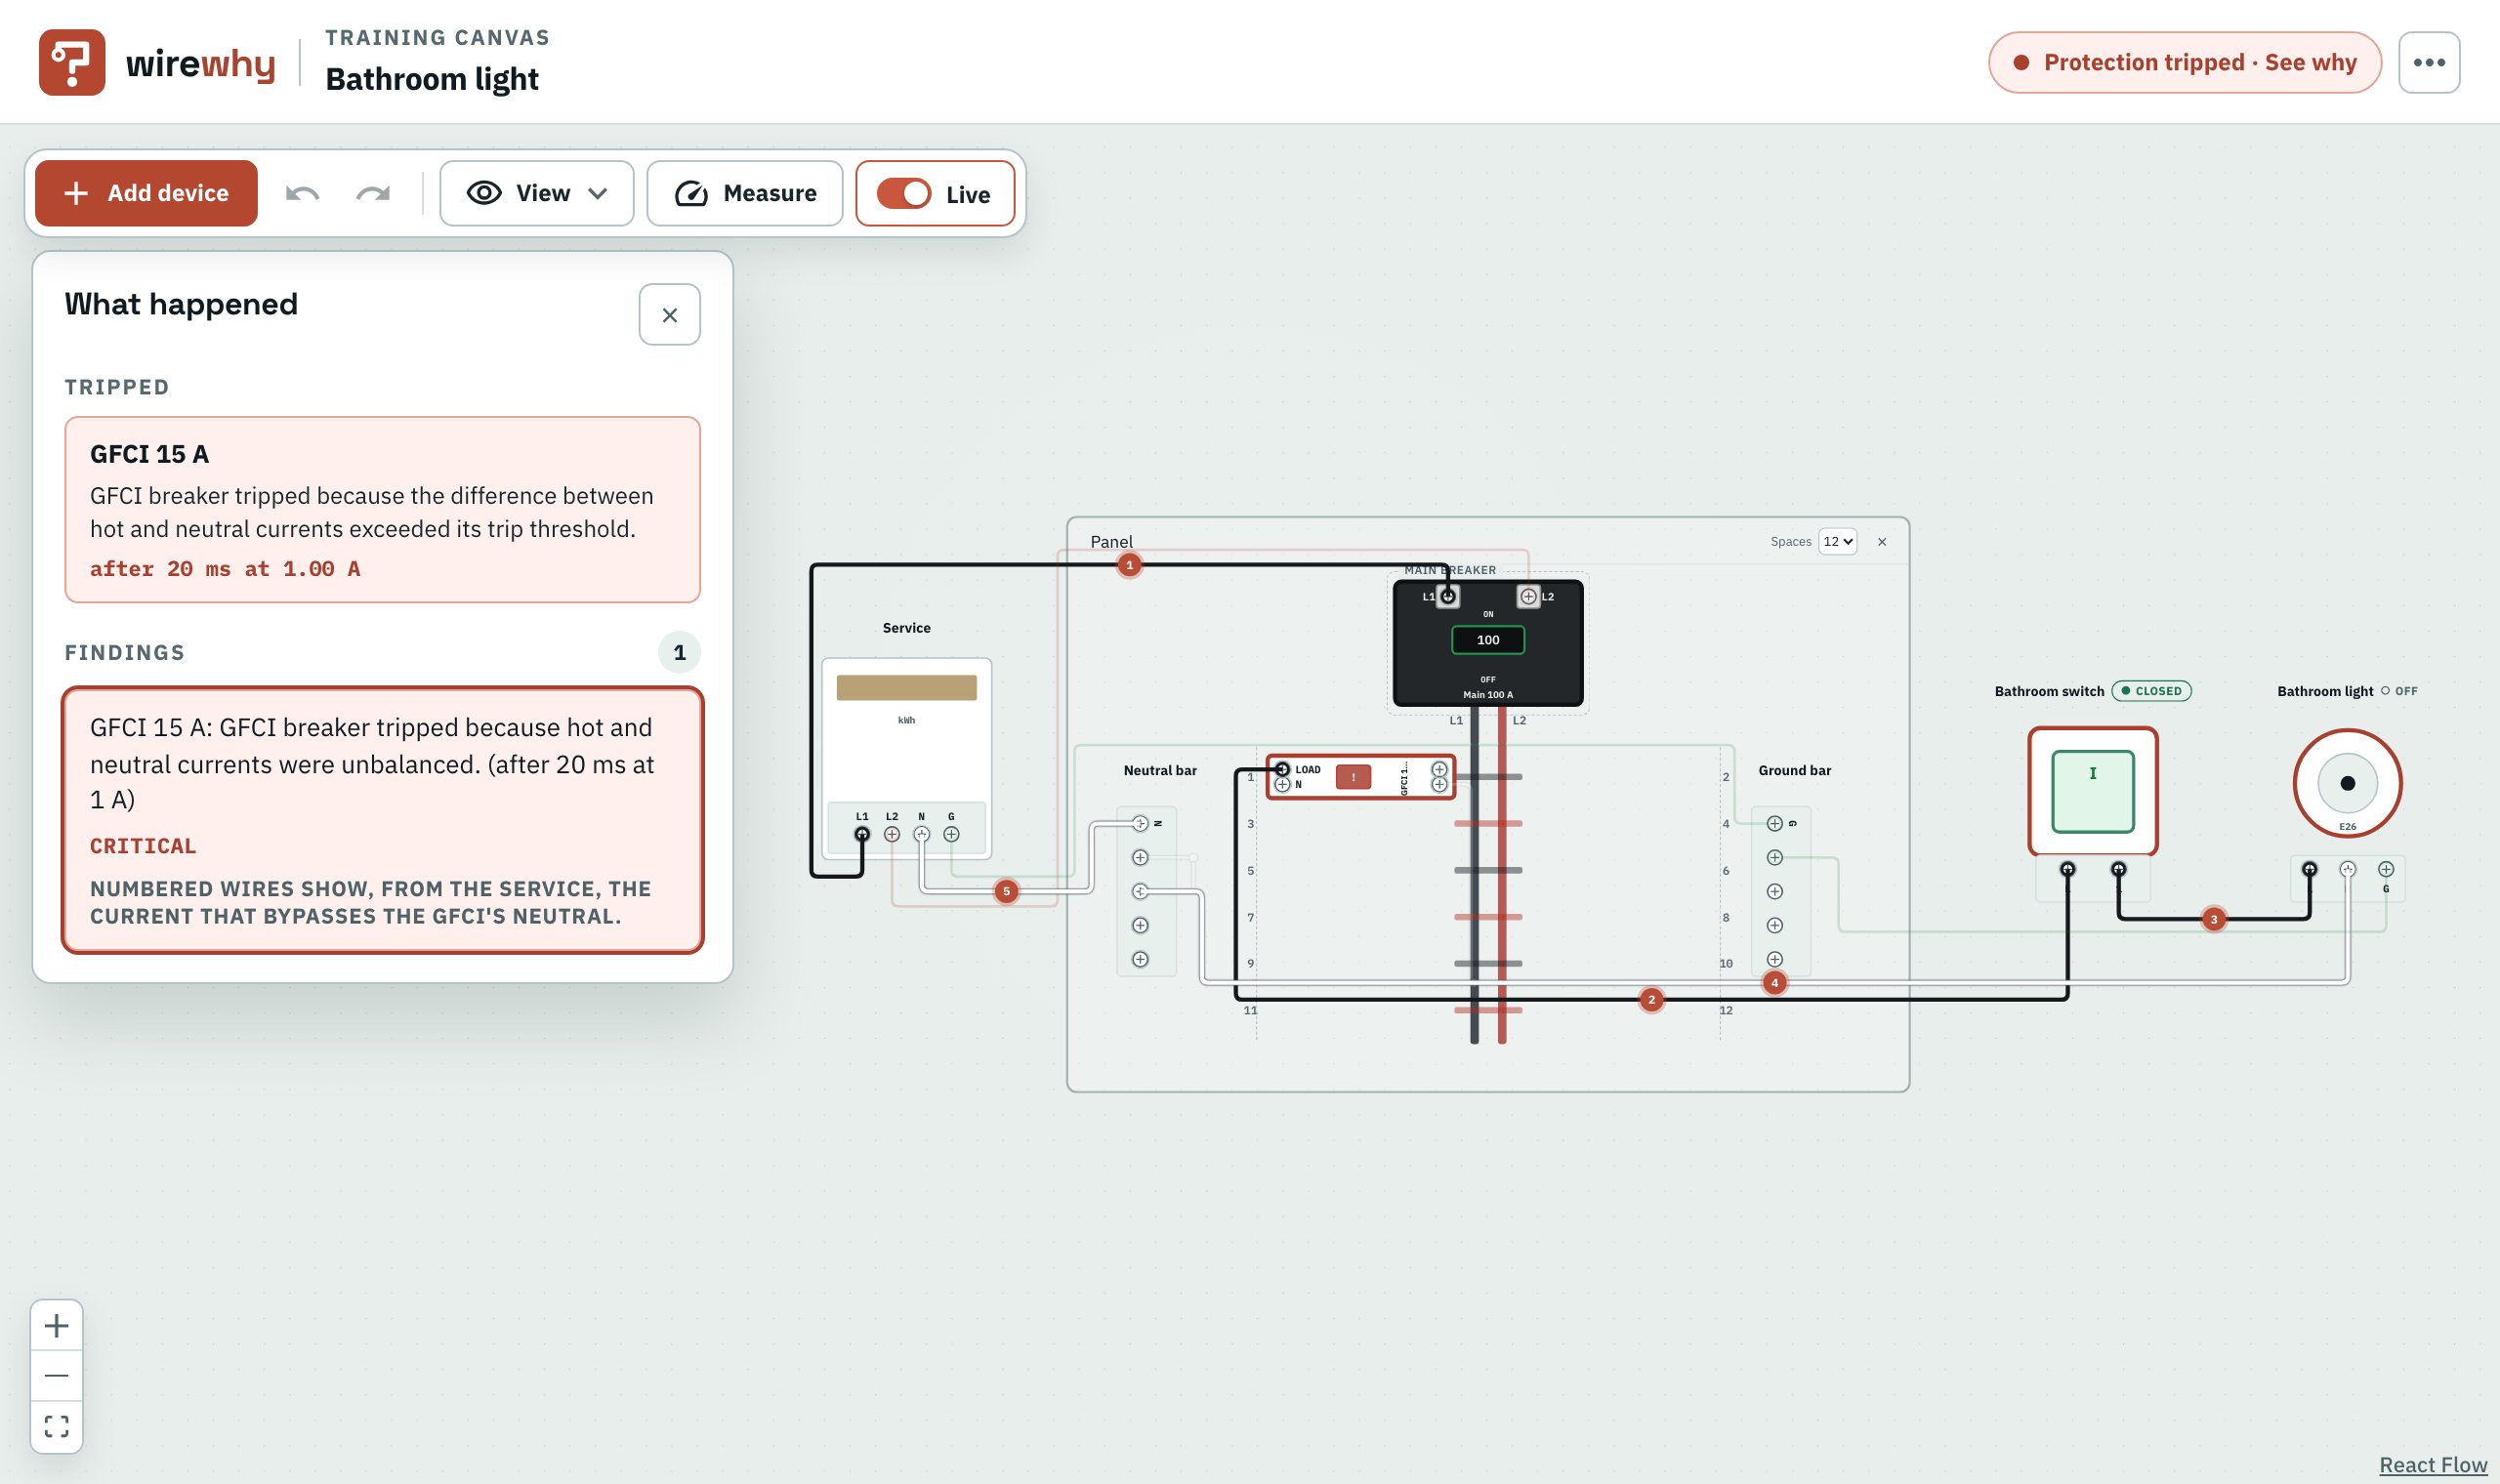2500x1484 pixels.
Task: Select the Ground bar G terminal
Action: tap(1774, 823)
